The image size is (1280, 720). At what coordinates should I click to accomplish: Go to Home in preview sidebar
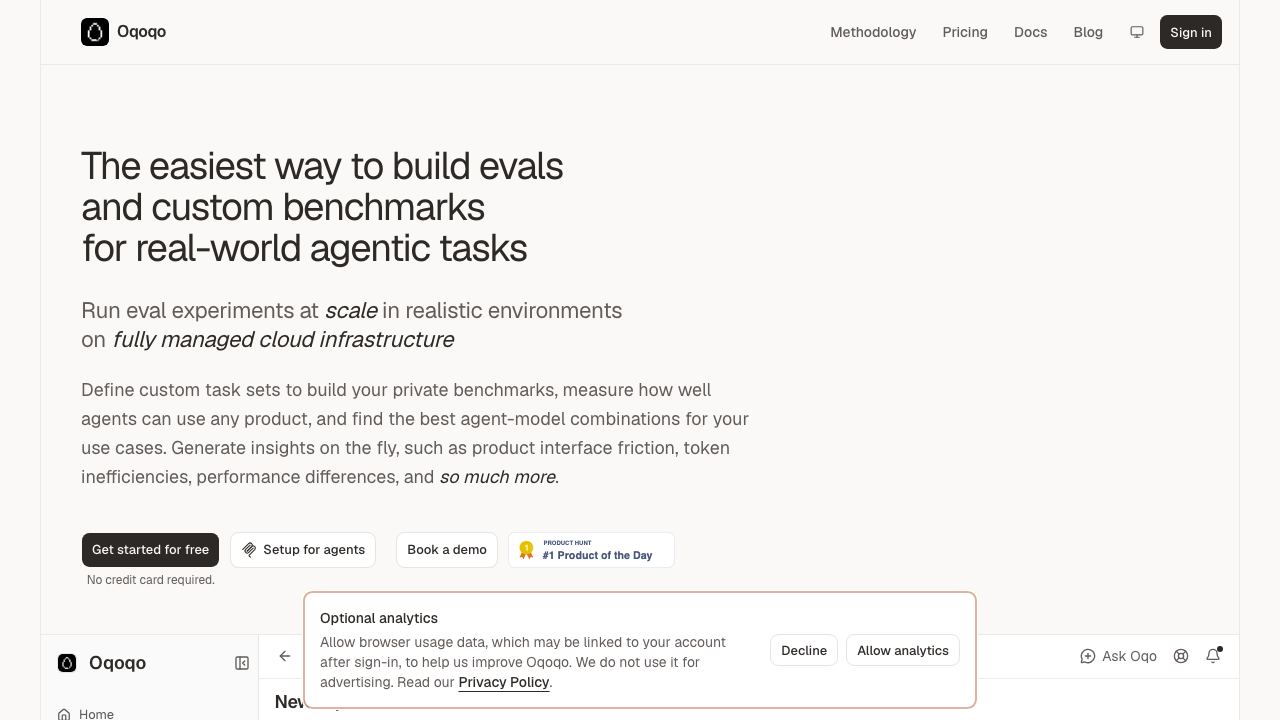86,714
